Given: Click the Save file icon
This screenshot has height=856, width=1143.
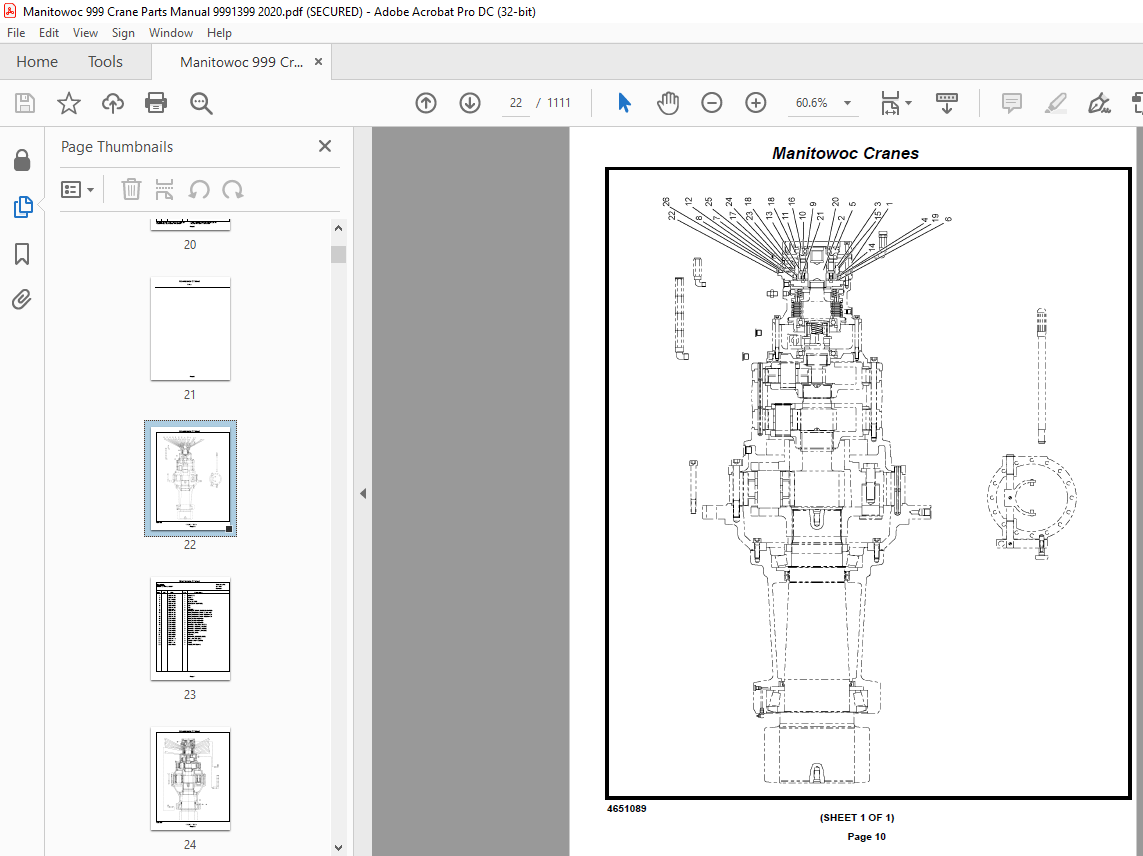Looking at the screenshot, I should tap(25, 103).
